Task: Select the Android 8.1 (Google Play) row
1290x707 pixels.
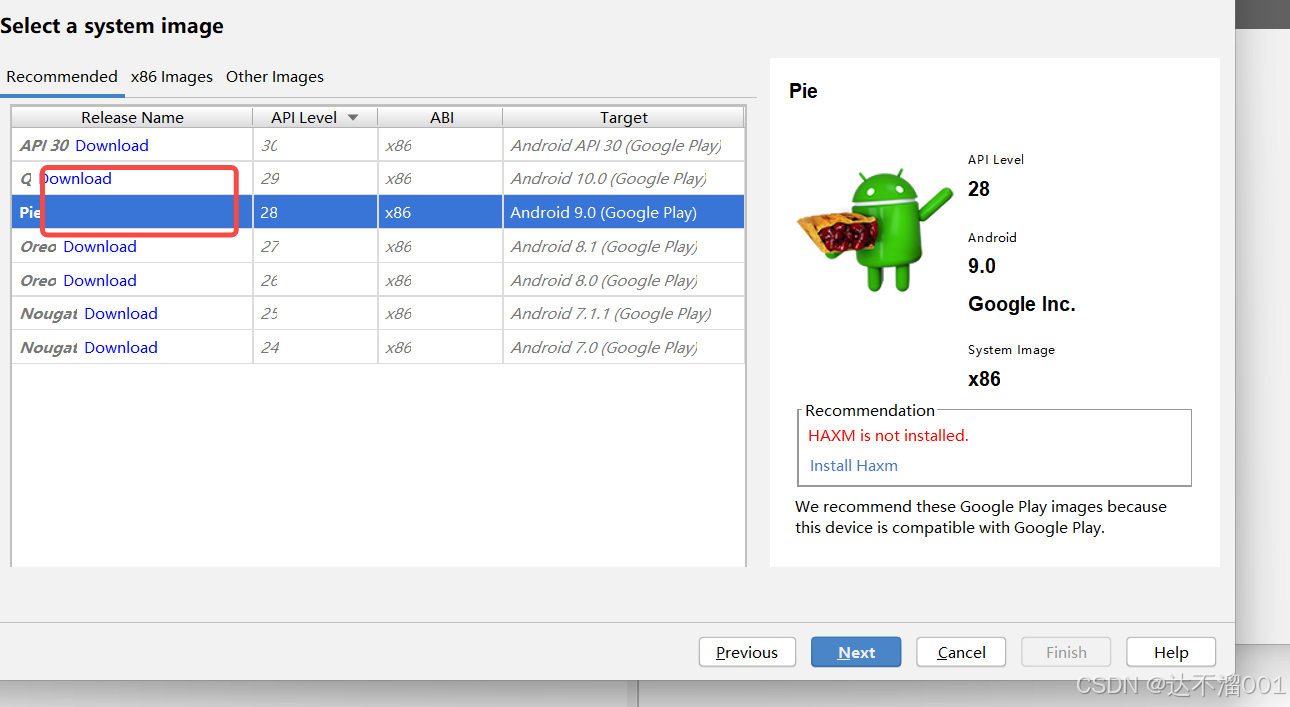Action: [x=378, y=246]
